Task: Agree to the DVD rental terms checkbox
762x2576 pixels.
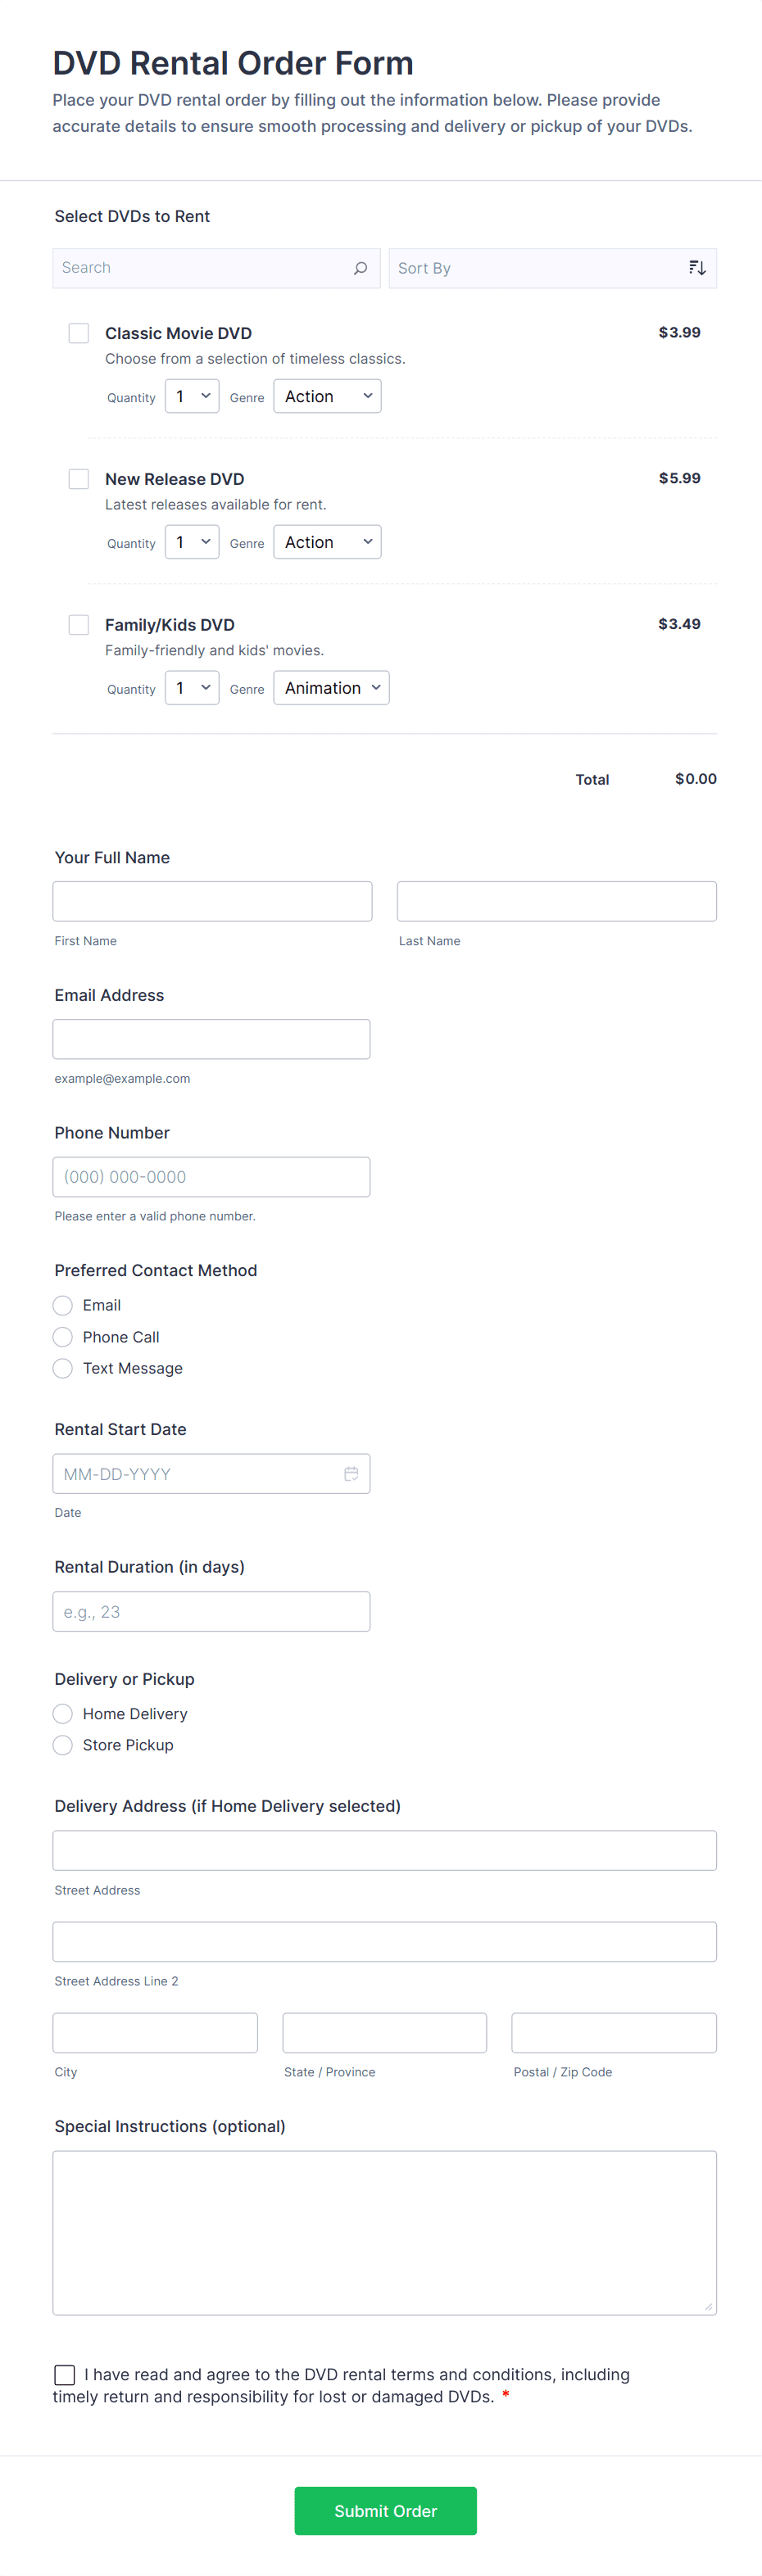Action: coord(65,2374)
